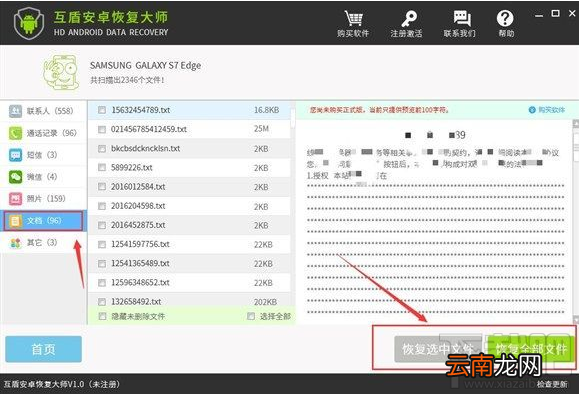
Task: Click SAMSUNG GALAXY S7 Edge device name
Action: coord(145,66)
